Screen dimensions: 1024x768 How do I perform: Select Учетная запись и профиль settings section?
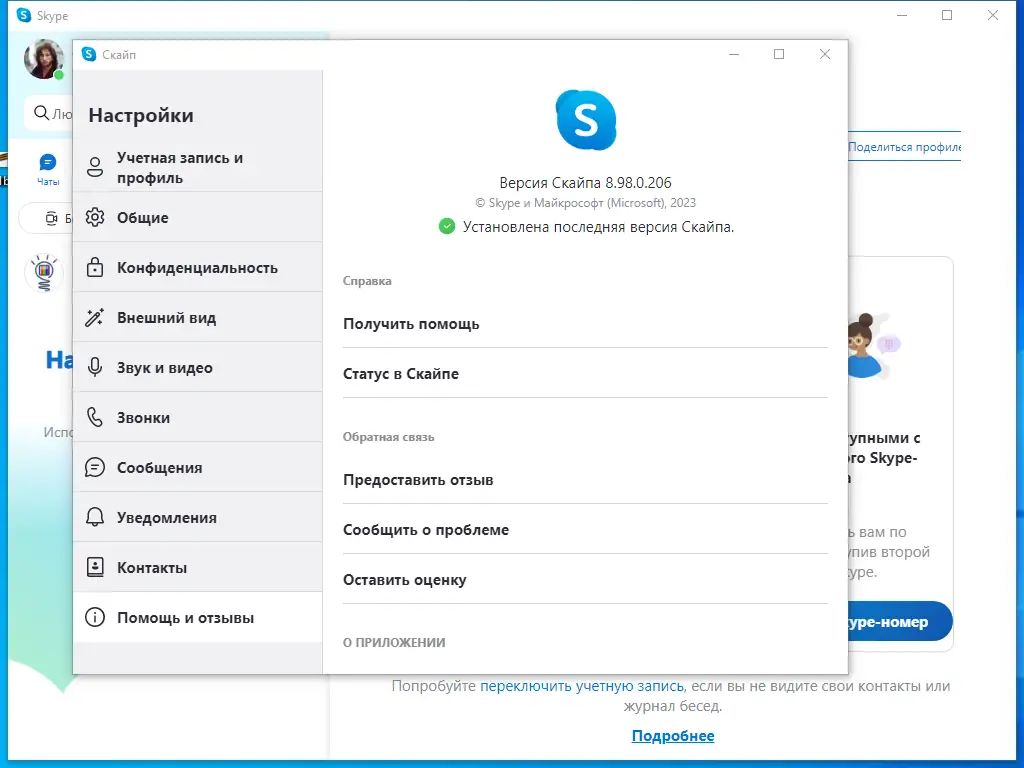198,167
